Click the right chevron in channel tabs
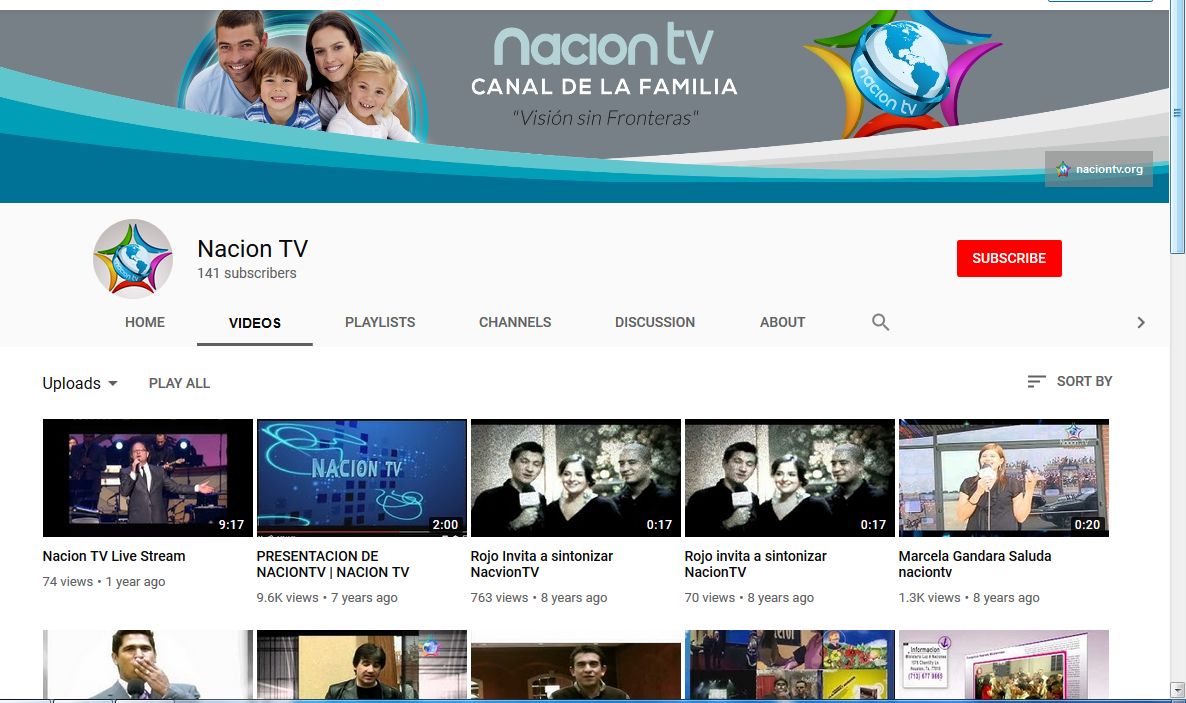Viewport: 1186px width, 703px height. 1140,322
